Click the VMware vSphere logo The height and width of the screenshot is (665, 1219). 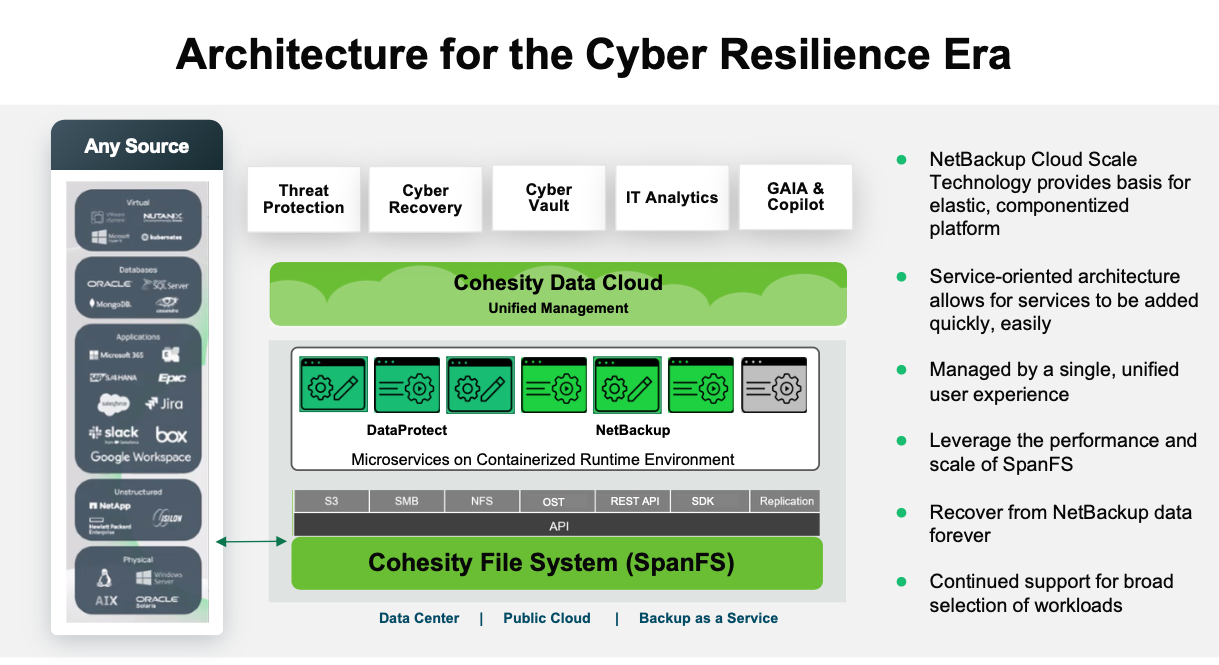click(x=108, y=217)
